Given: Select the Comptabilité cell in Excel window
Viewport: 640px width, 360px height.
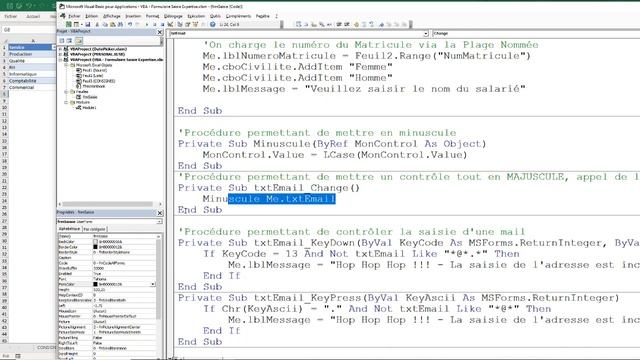Looking at the screenshot, I should tap(32, 81).
